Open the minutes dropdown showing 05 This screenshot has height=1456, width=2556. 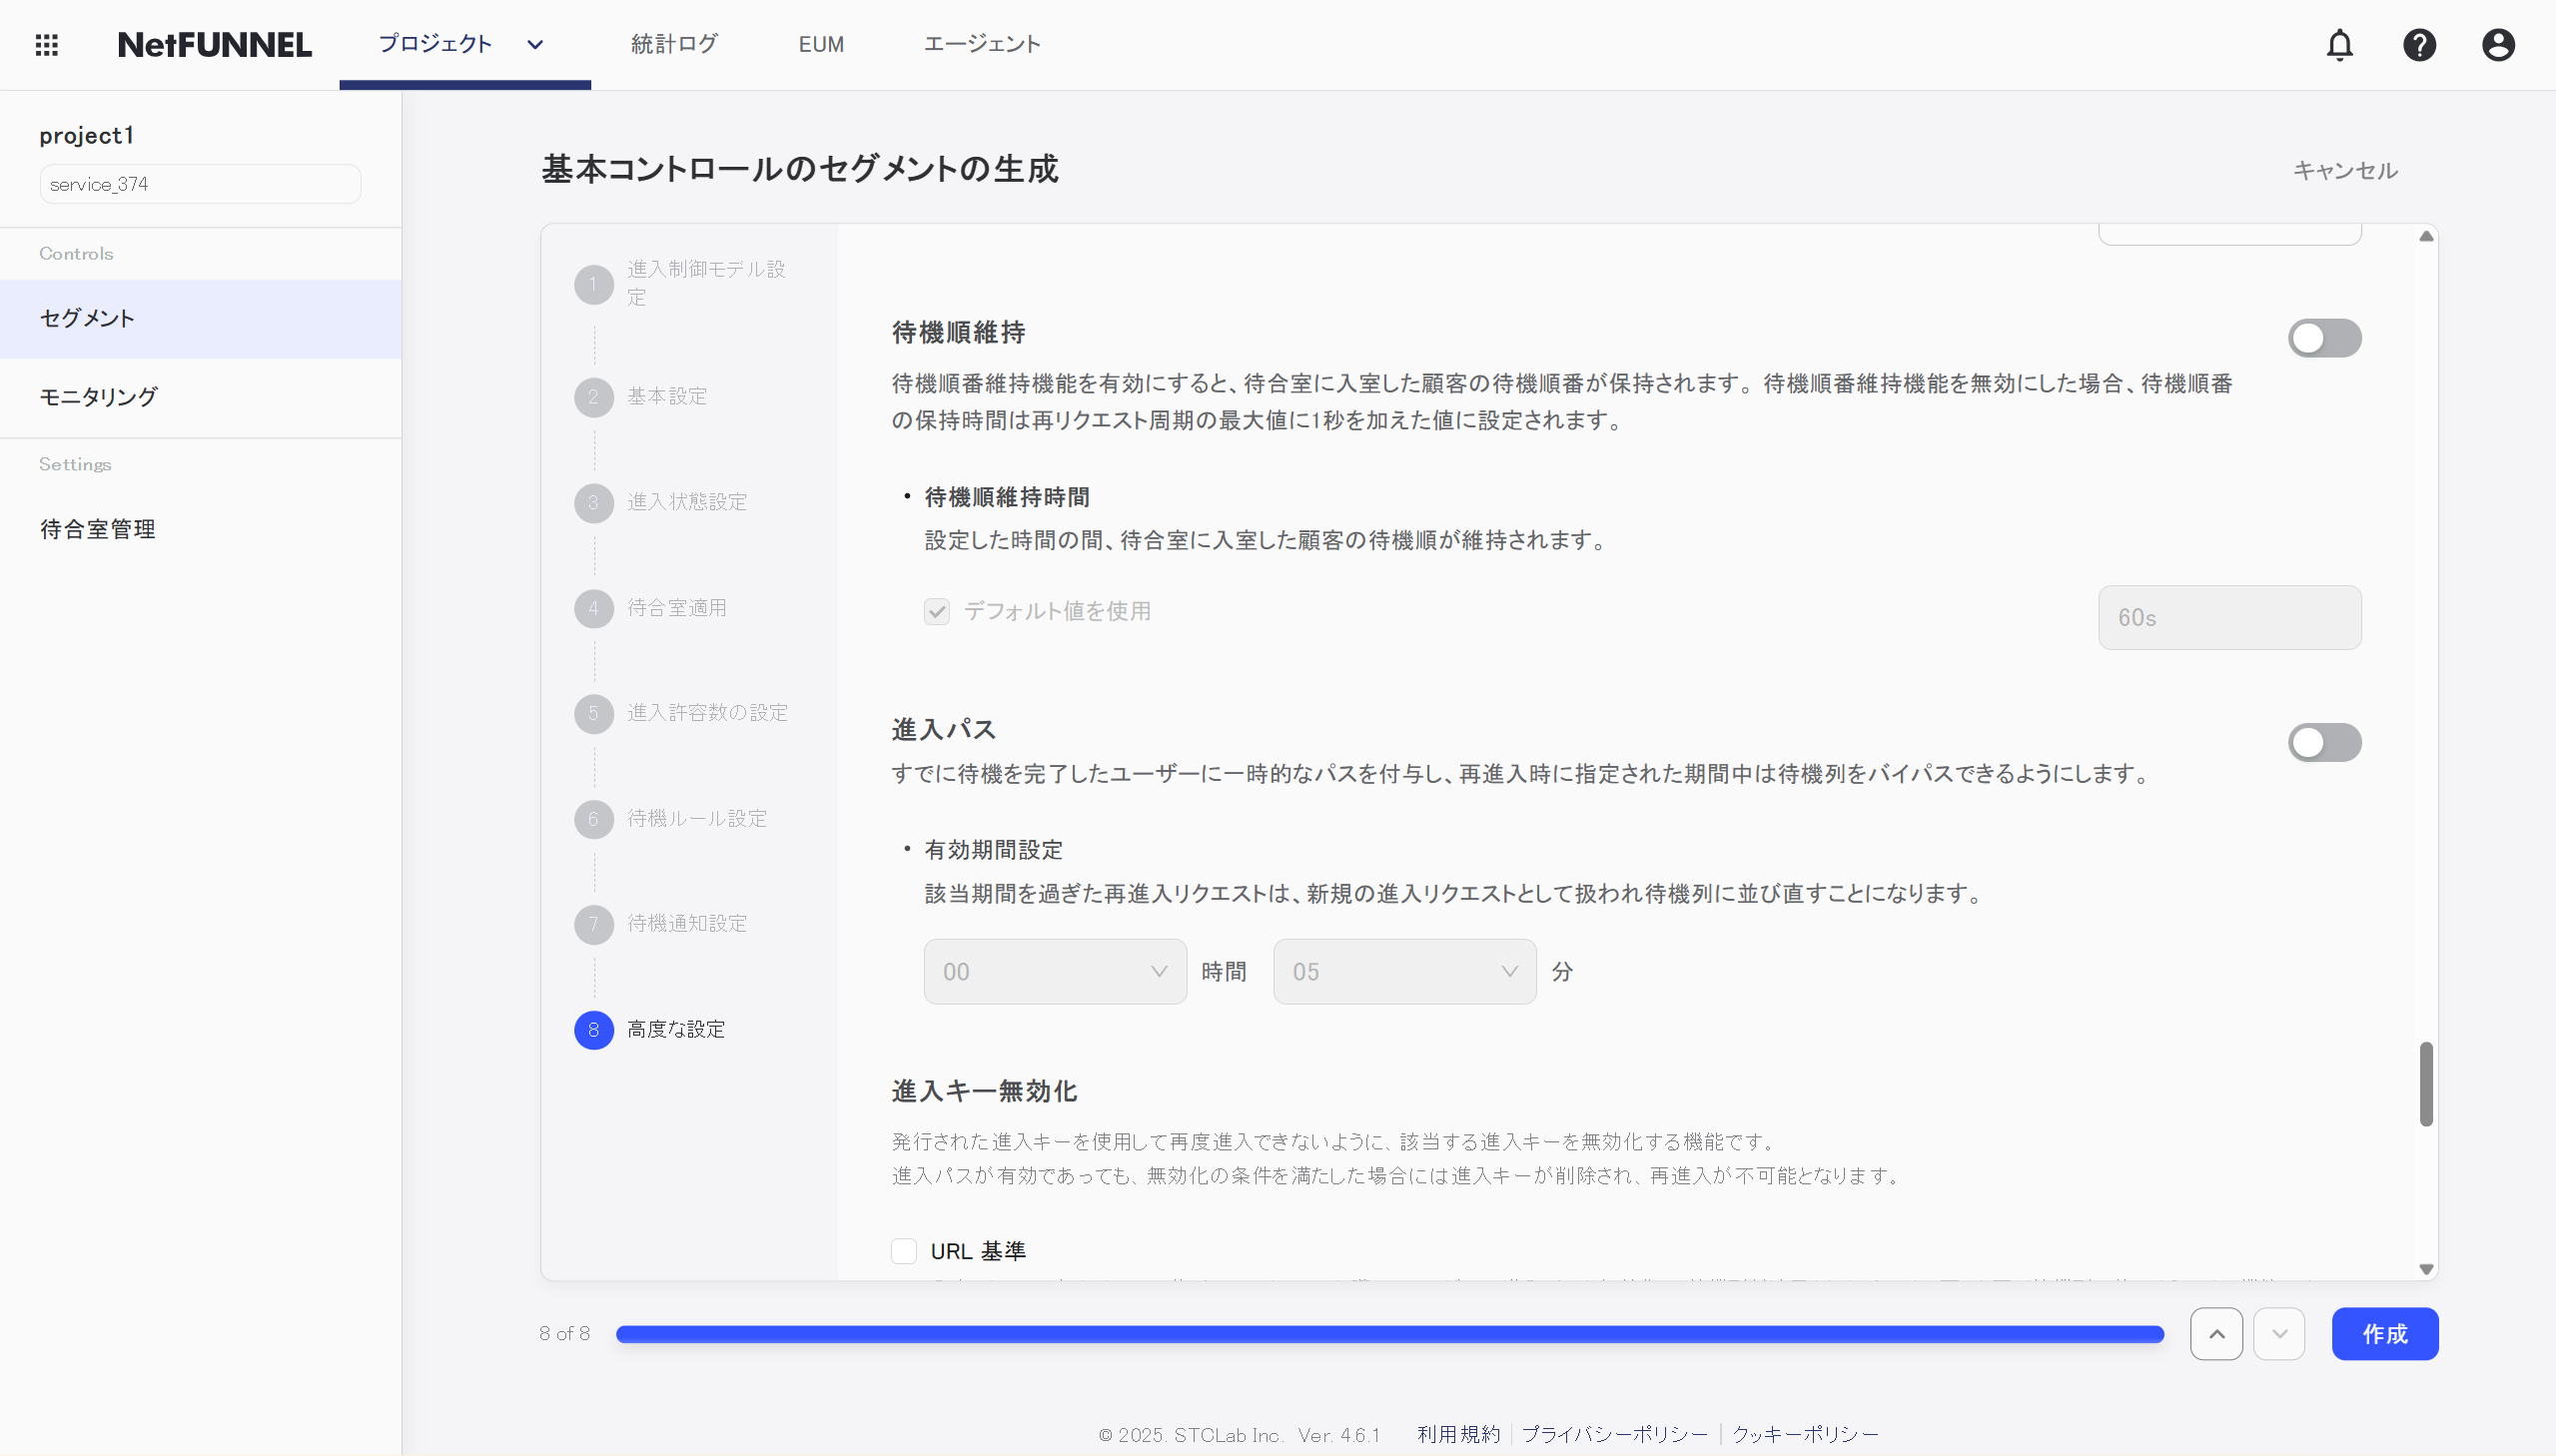[1404, 971]
